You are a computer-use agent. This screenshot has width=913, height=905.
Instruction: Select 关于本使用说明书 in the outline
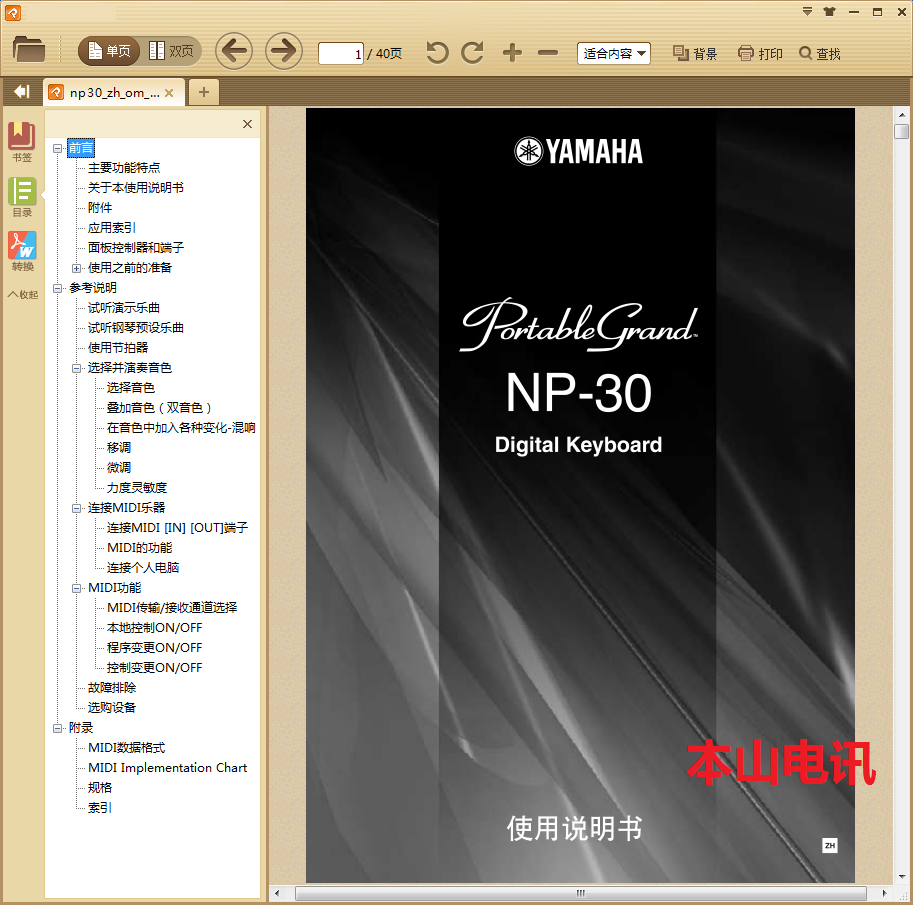[x=136, y=188]
